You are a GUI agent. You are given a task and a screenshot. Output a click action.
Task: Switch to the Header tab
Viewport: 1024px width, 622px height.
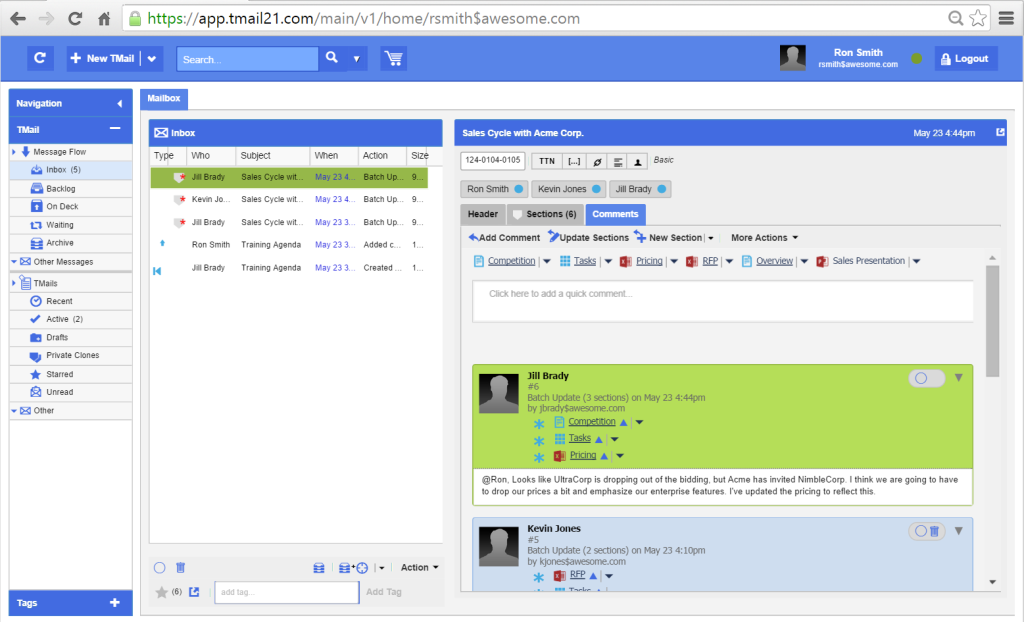pyautogui.click(x=483, y=213)
